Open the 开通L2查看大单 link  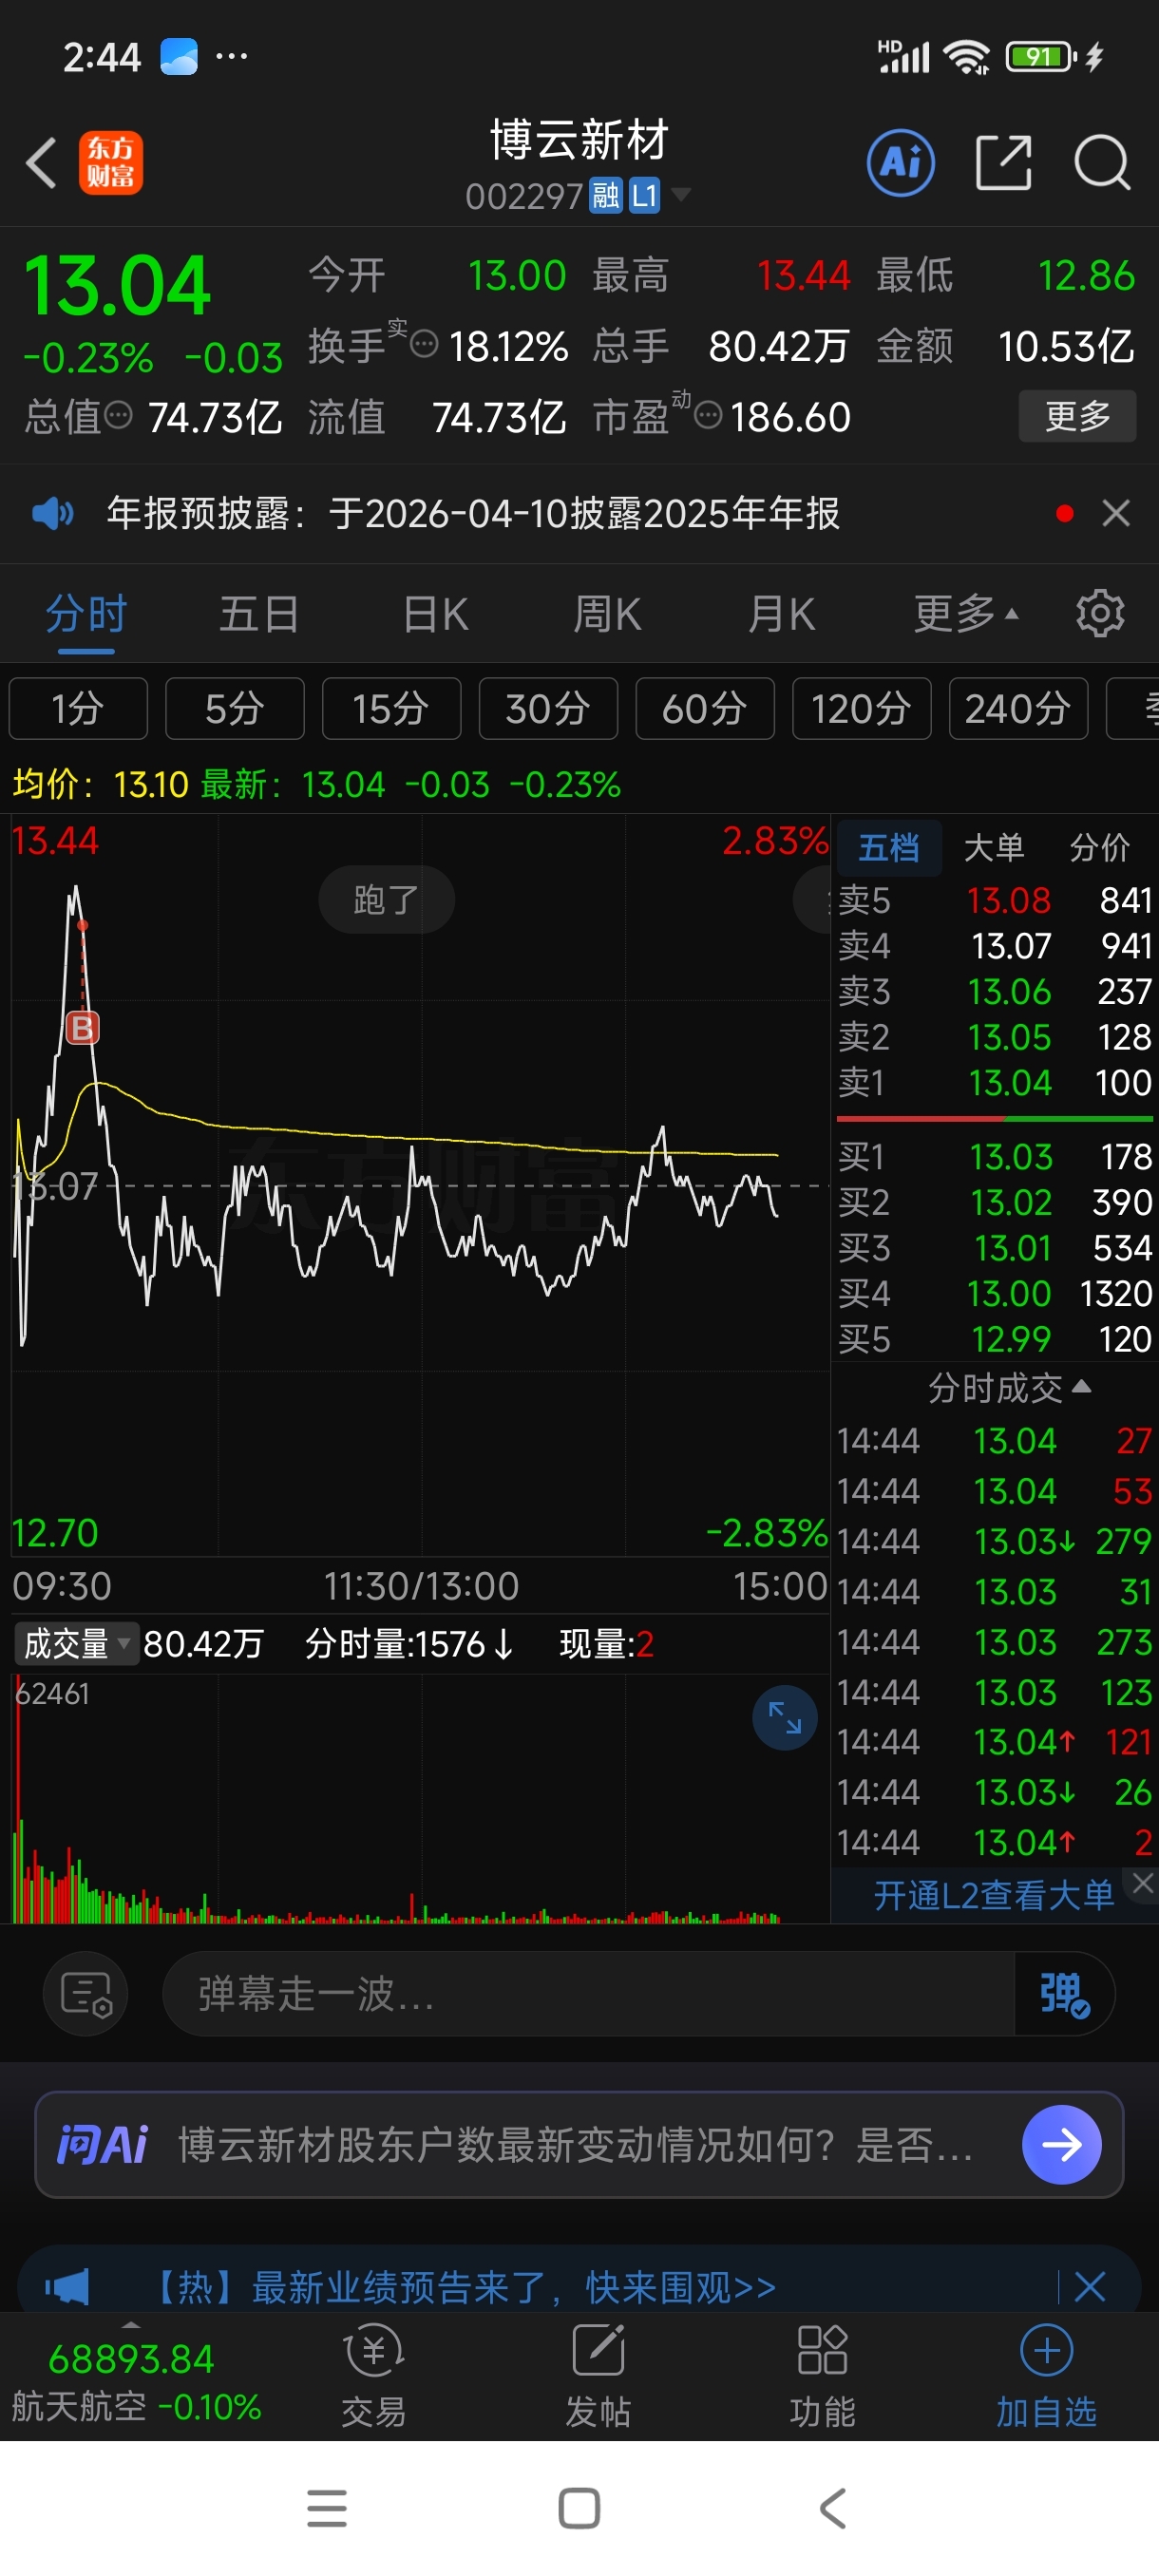pyautogui.click(x=993, y=1895)
